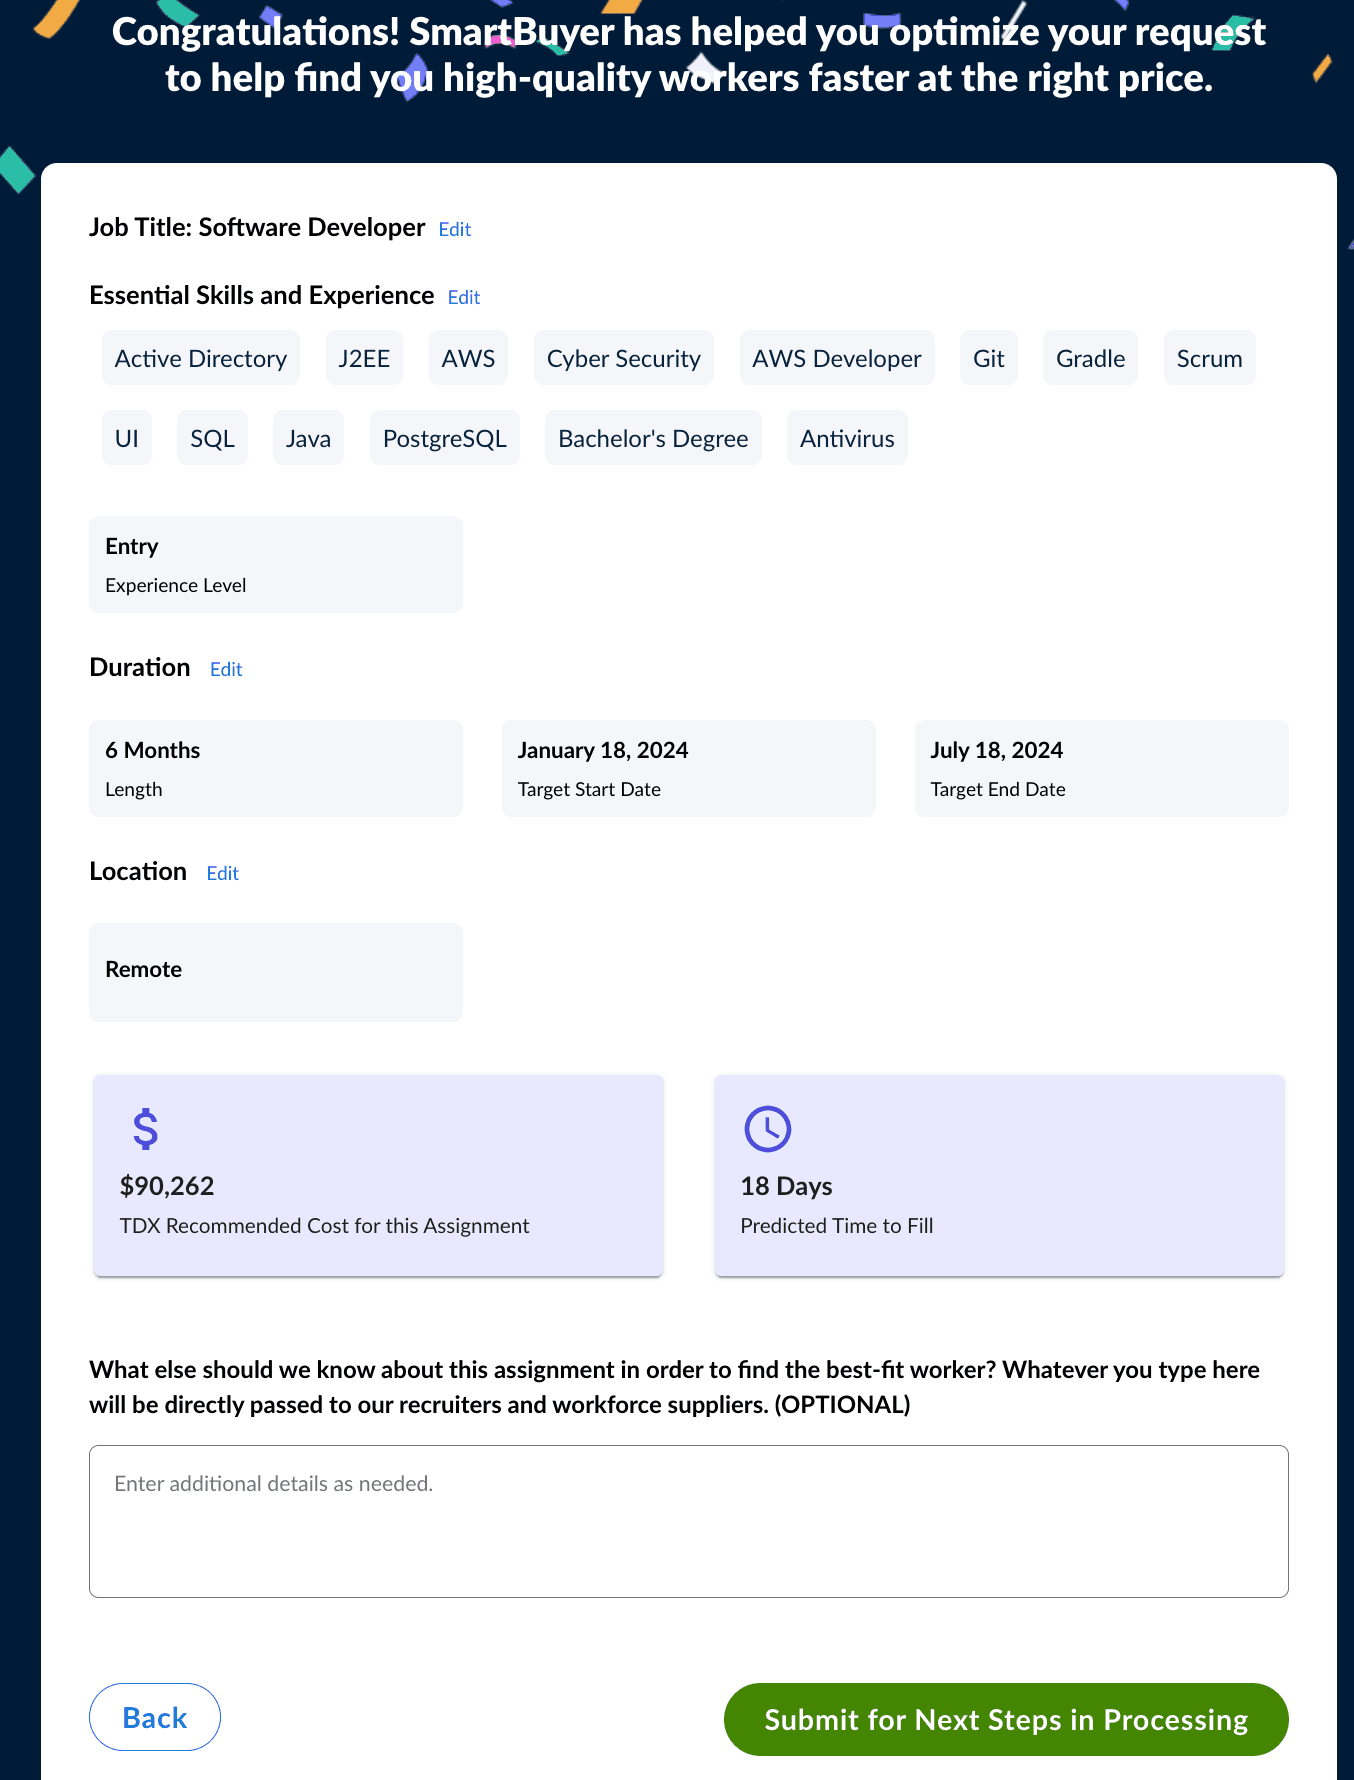
Task: Select the UI skill tag
Action: tap(127, 438)
